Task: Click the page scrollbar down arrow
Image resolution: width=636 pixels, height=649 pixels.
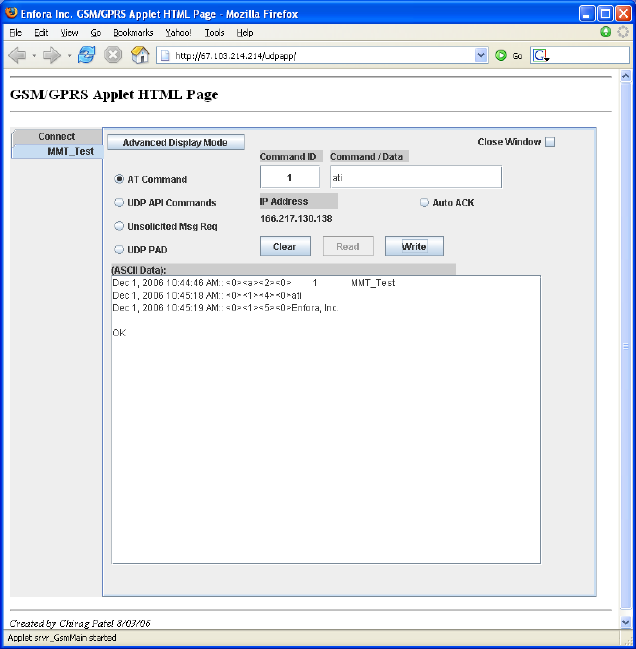Action: 625,622
